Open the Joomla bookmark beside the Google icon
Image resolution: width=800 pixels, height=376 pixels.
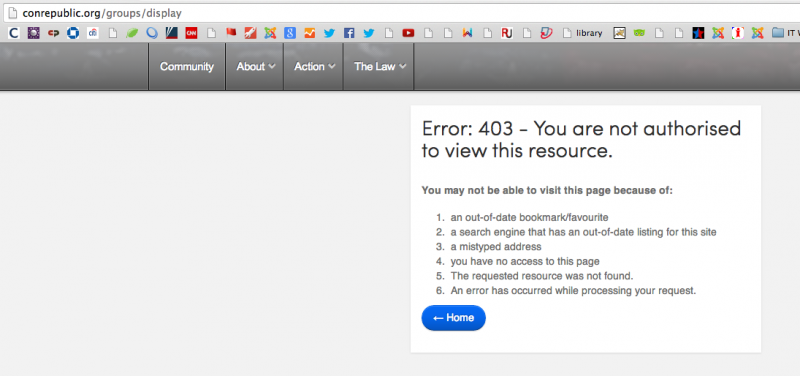pos(270,33)
